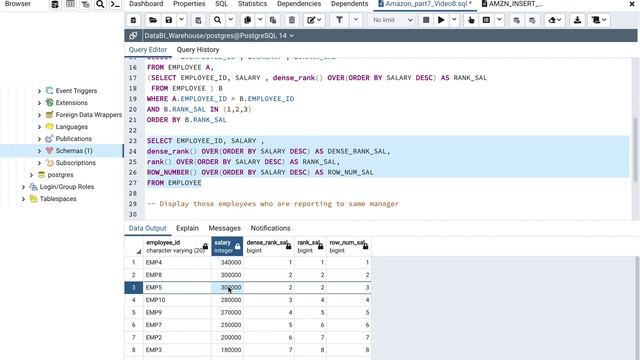Image resolution: width=640 pixels, height=360 pixels.
Task: Open filter options dropdown arrow
Action: tap(356, 20)
